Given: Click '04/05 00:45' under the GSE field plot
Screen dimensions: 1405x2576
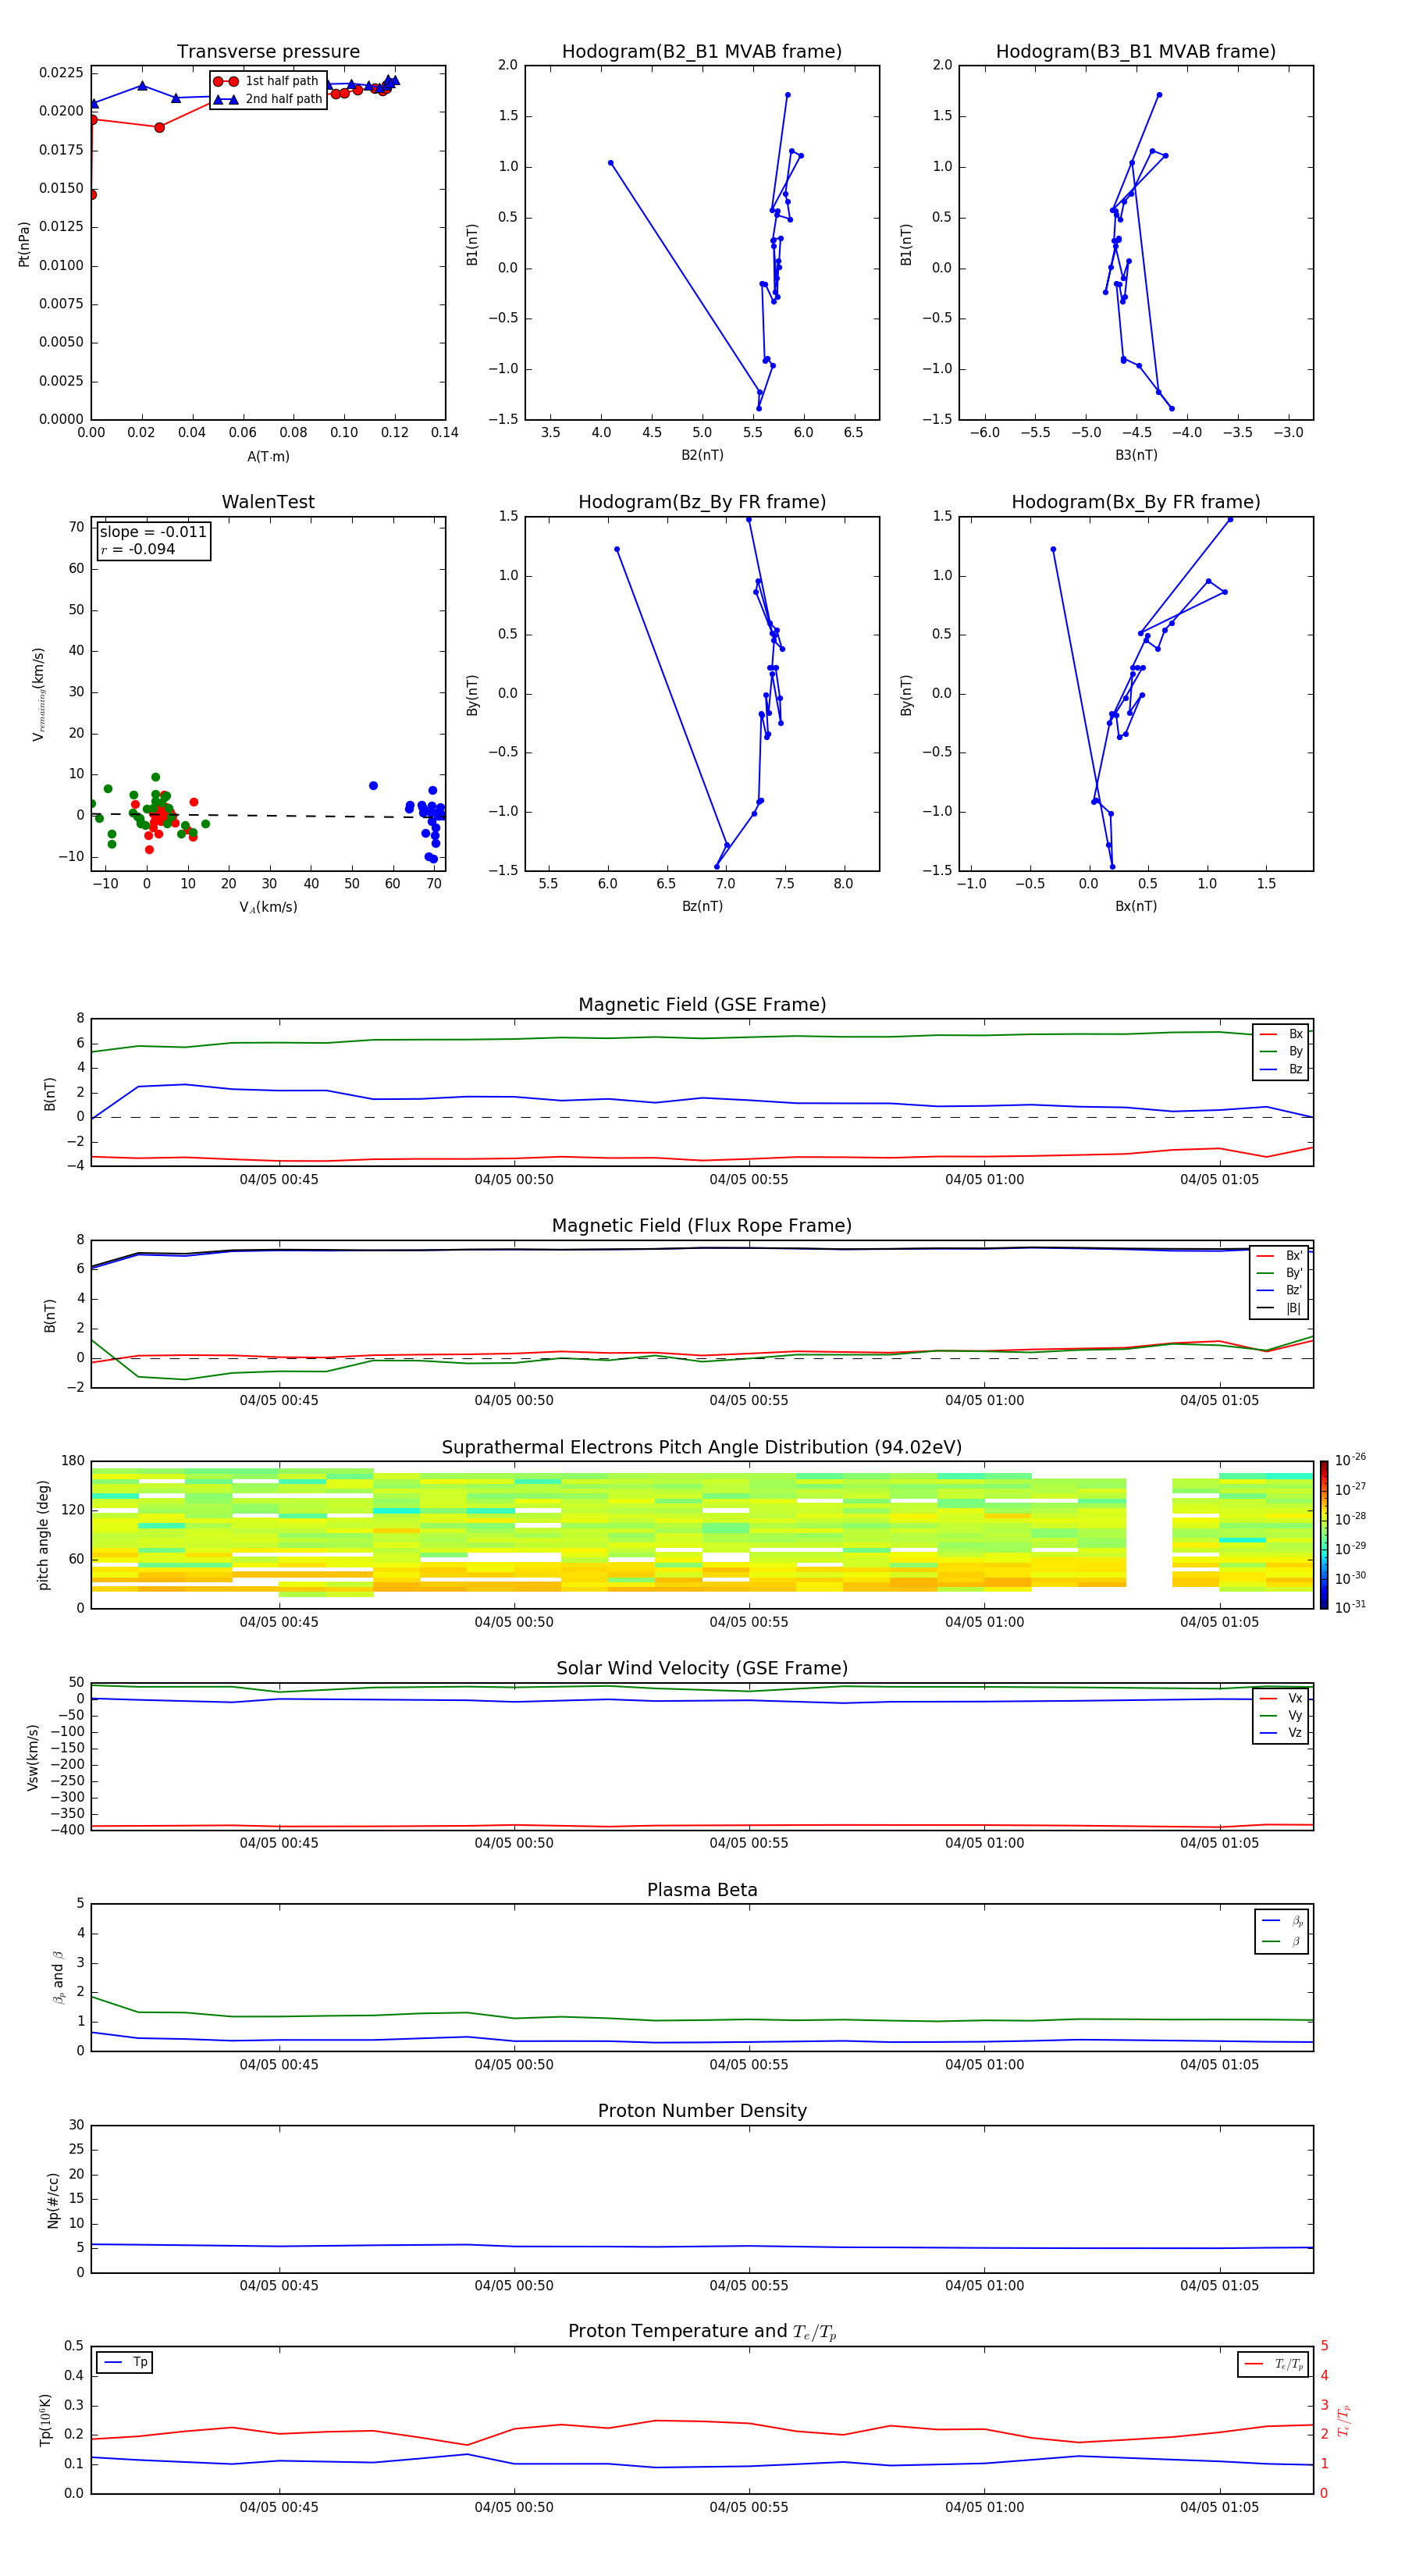Looking at the screenshot, I should 279,1180.
